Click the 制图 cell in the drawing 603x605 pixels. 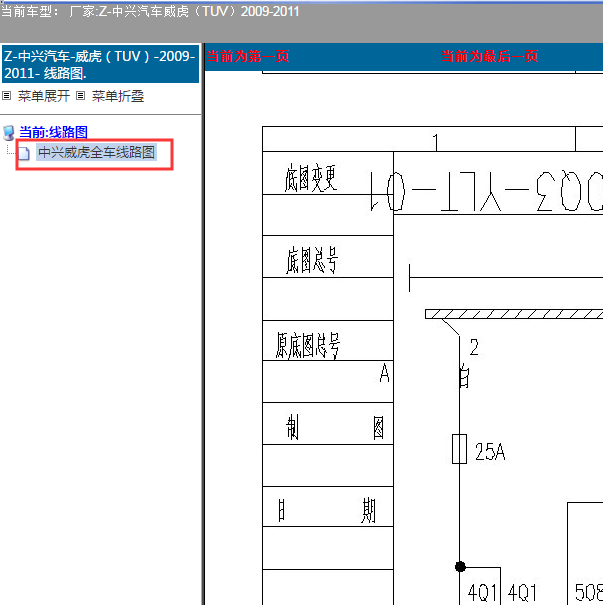(328, 424)
